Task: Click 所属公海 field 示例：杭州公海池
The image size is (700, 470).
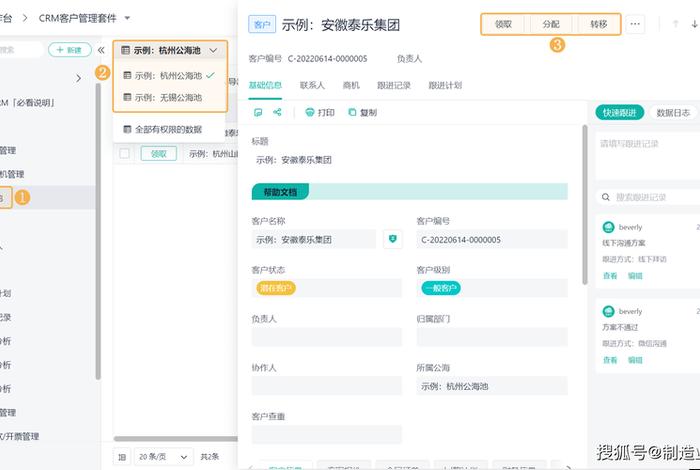Action: coord(492,386)
